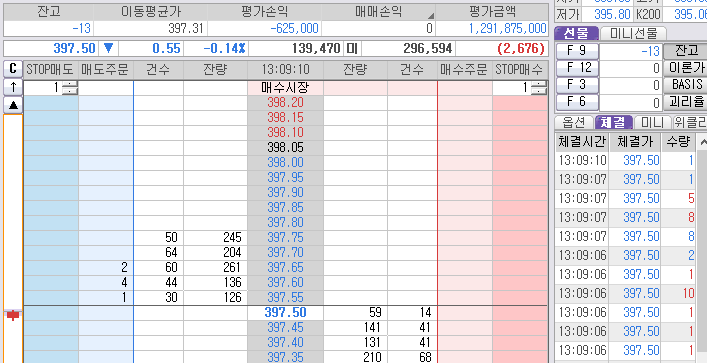Click the bid 잔량 cell showing 210

pos(355,357)
